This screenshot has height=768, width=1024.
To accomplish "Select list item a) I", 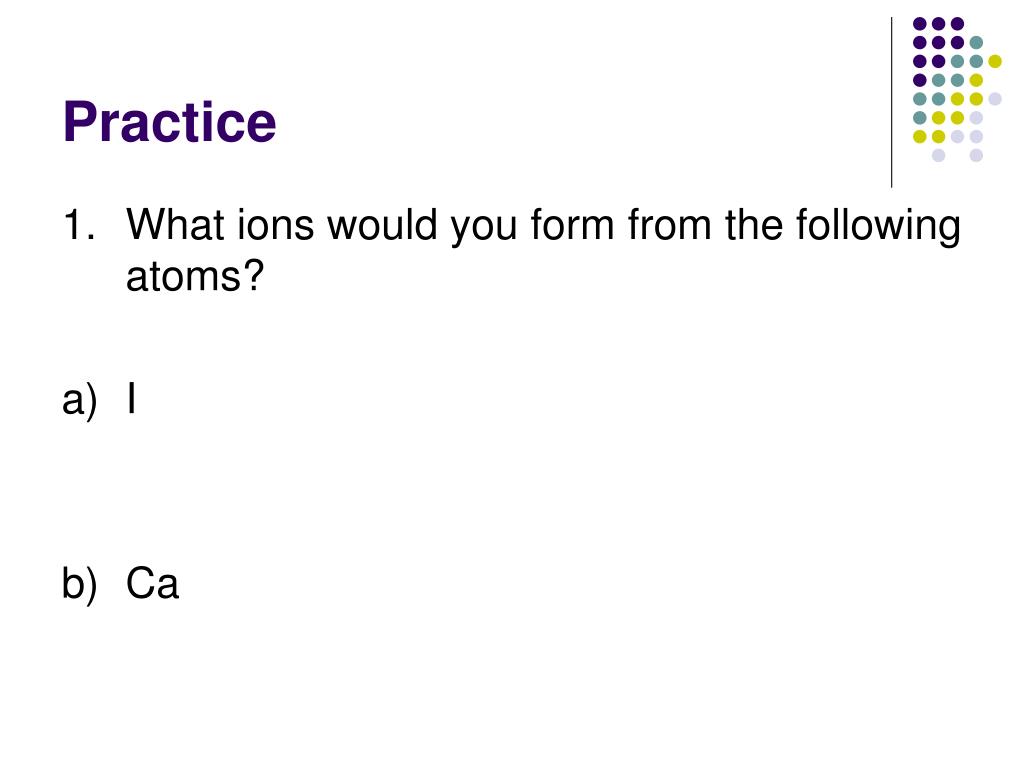I will (x=99, y=399).
